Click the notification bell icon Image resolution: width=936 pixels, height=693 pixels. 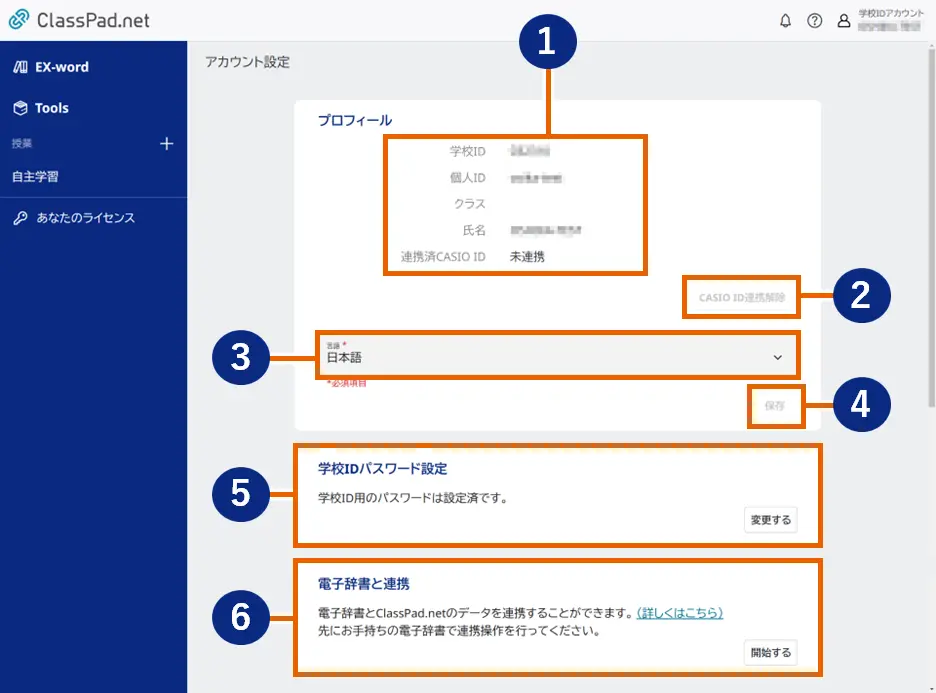point(786,20)
